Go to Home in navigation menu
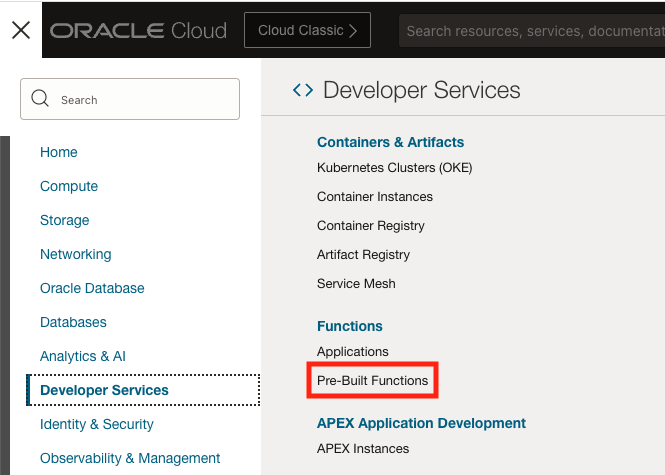This screenshot has width=665, height=475. click(59, 152)
